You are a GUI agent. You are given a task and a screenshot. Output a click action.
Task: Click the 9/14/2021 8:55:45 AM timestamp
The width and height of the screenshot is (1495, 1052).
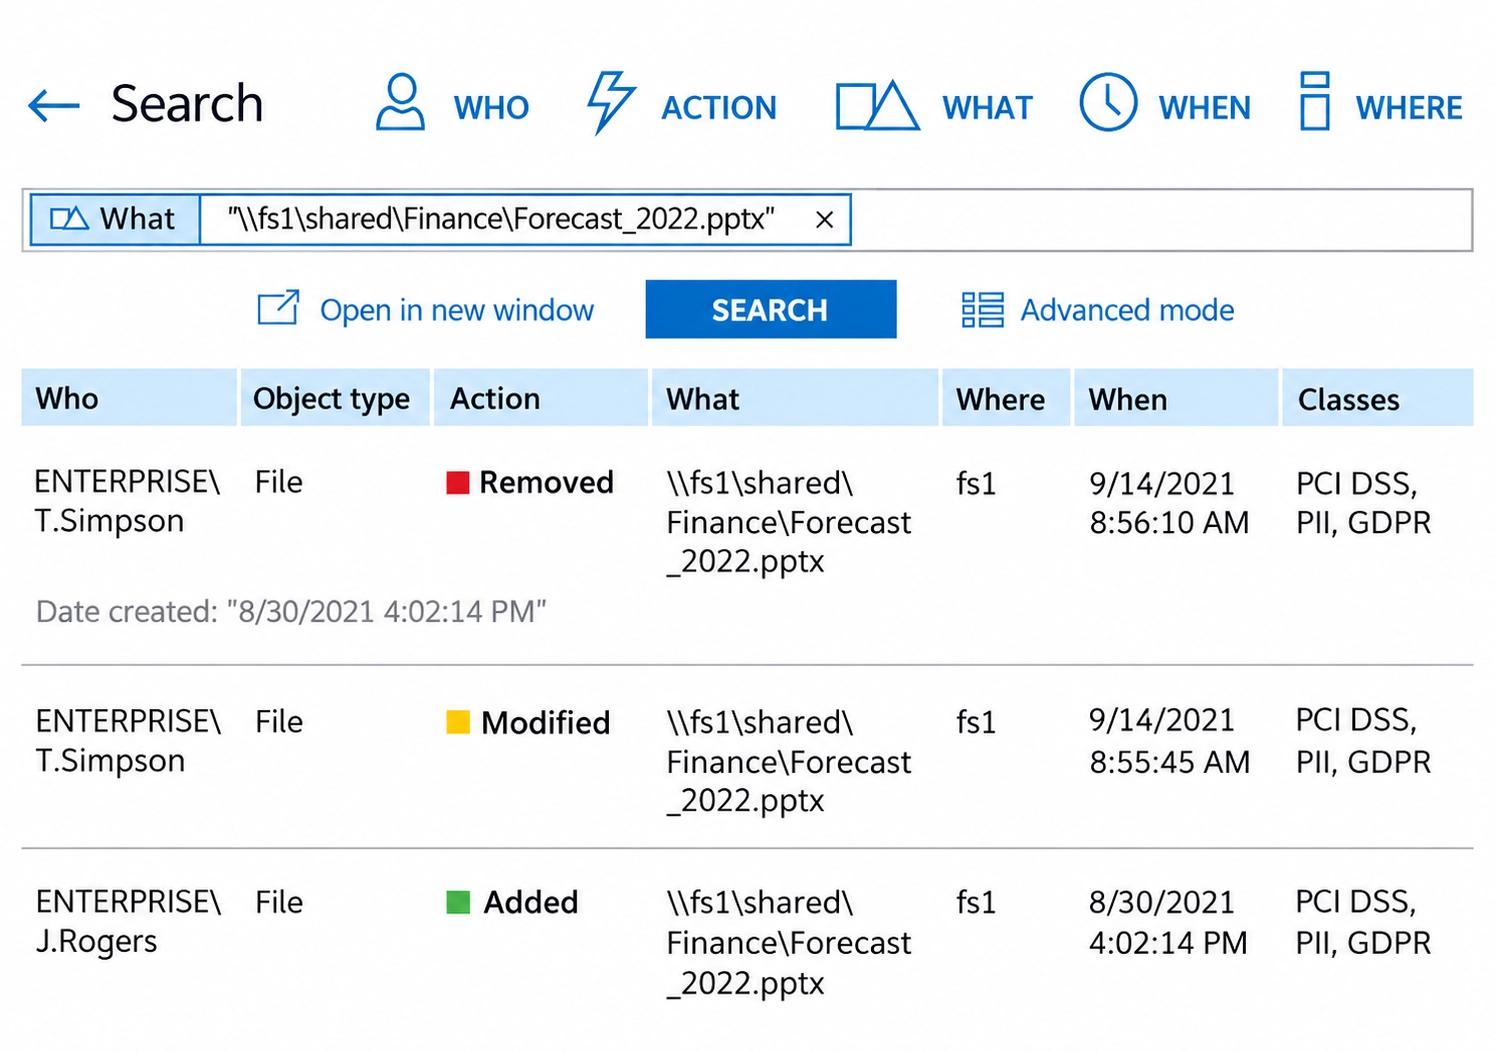tap(1169, 742)
